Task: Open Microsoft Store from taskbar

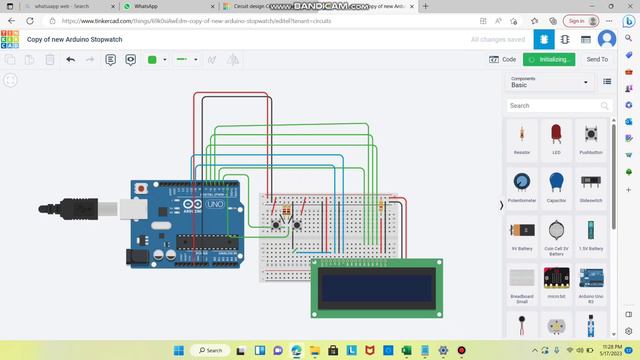Action: click(x=333, y=350)
